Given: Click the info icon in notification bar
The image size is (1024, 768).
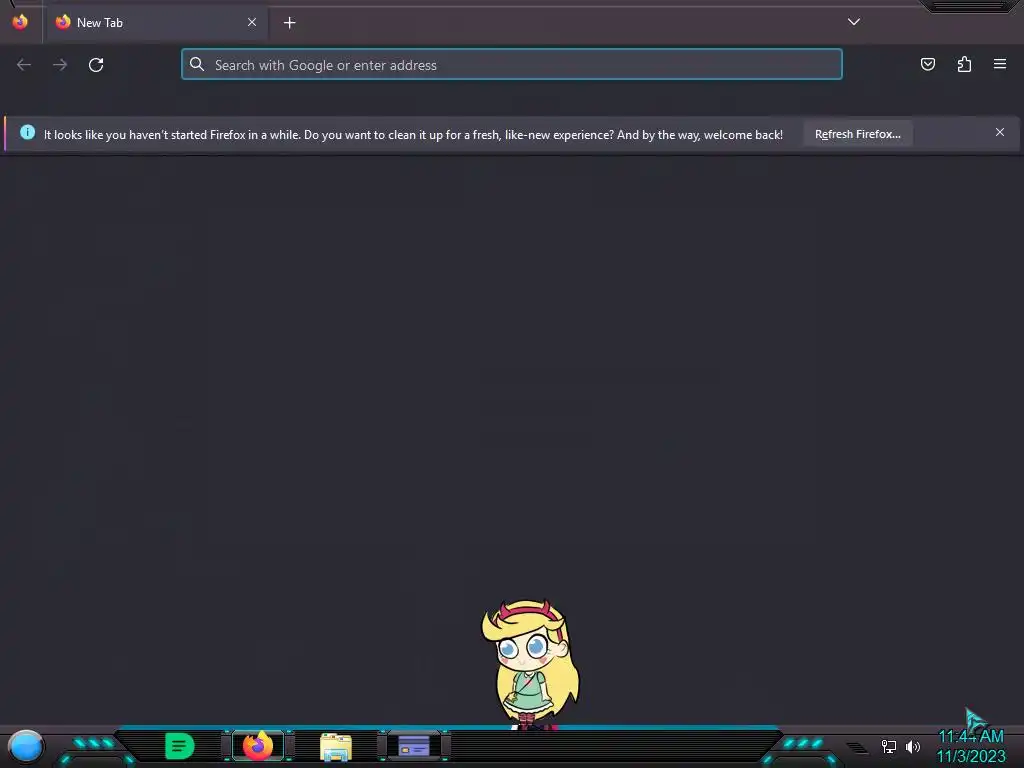Looking at the screenshot, I should pyautogui.click(x=27, y=133).
